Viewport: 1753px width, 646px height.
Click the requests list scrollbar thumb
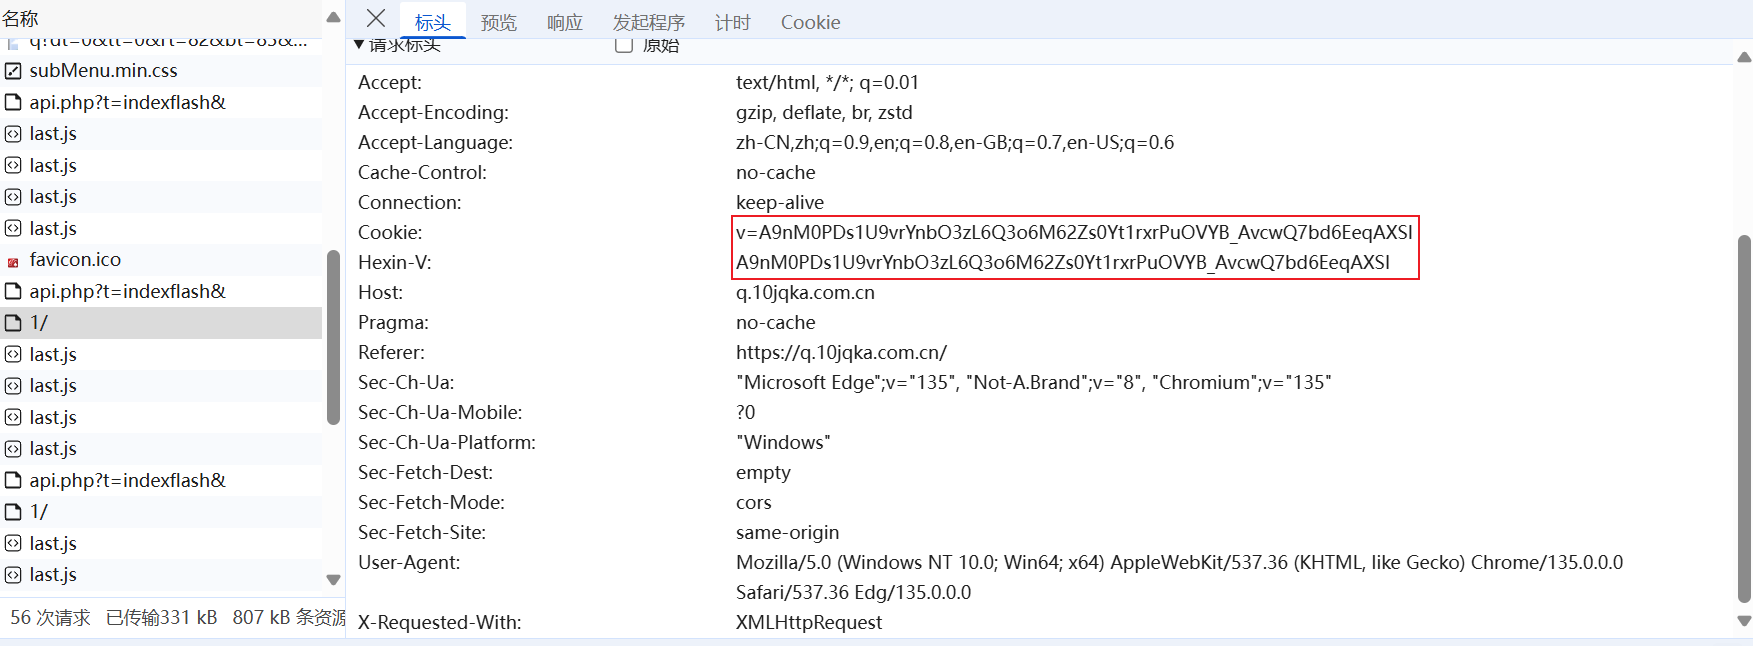coord(334,337)
